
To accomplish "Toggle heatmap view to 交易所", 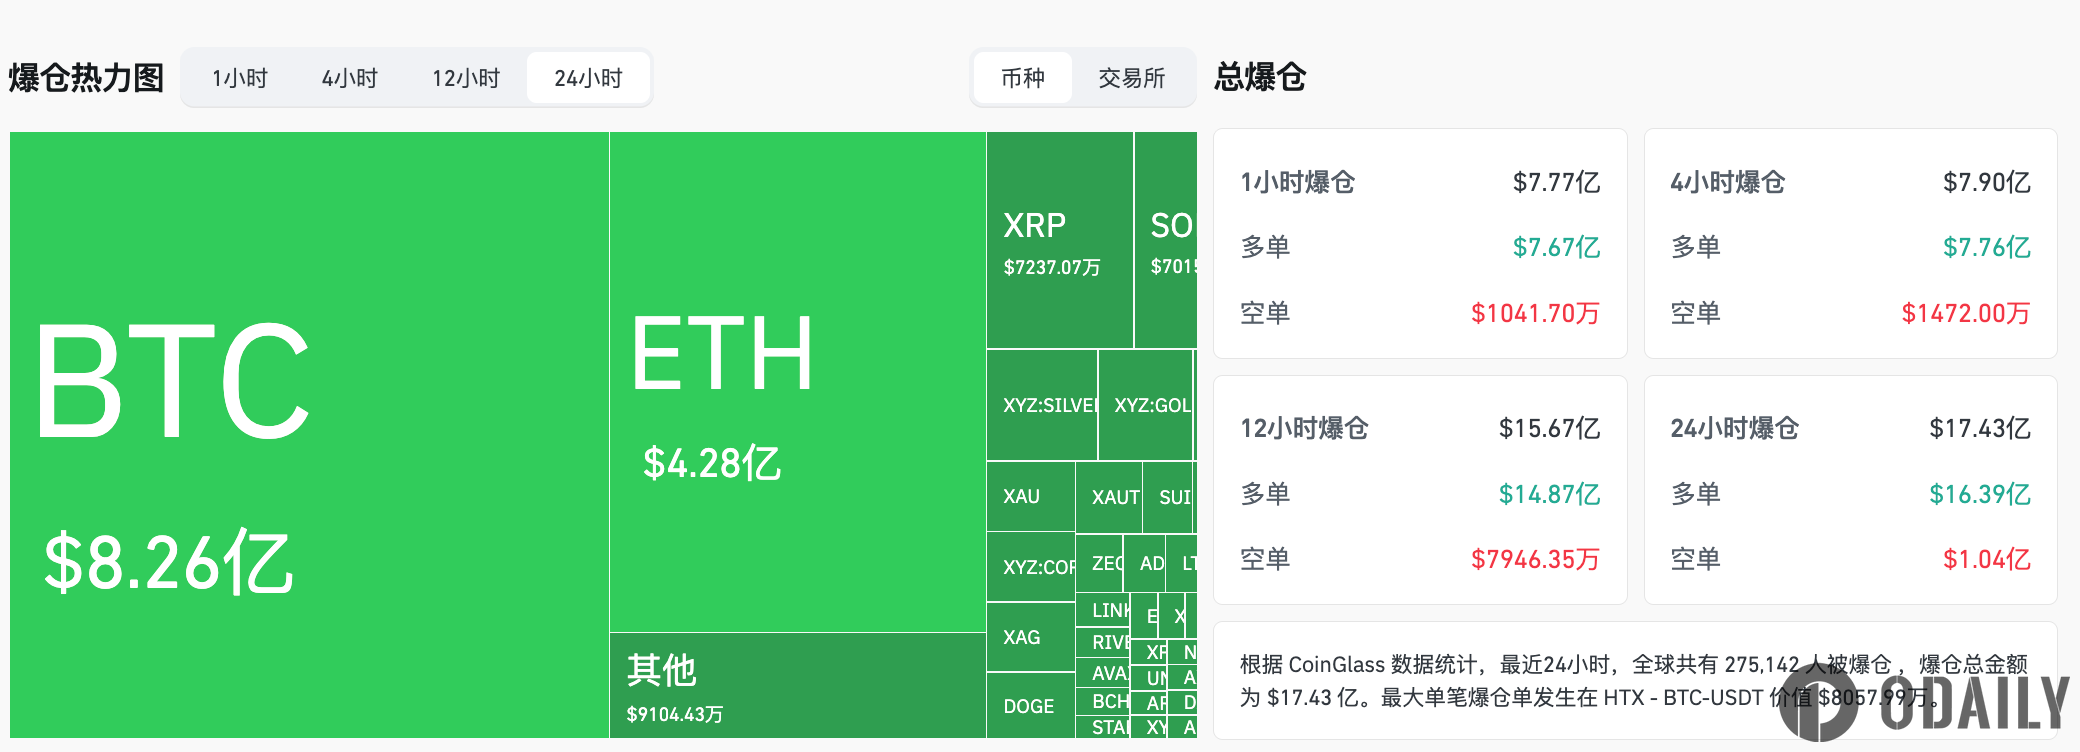I will (1132, 78).
